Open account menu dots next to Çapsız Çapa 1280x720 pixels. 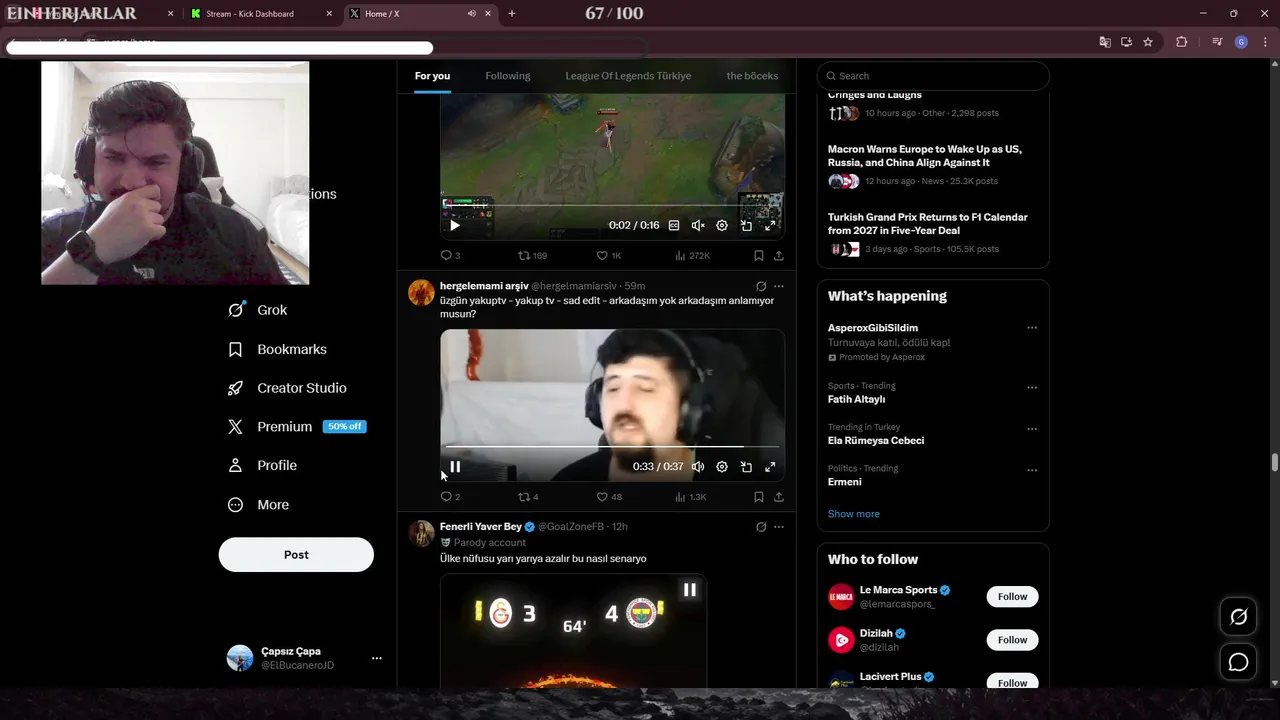pos(377,658)
